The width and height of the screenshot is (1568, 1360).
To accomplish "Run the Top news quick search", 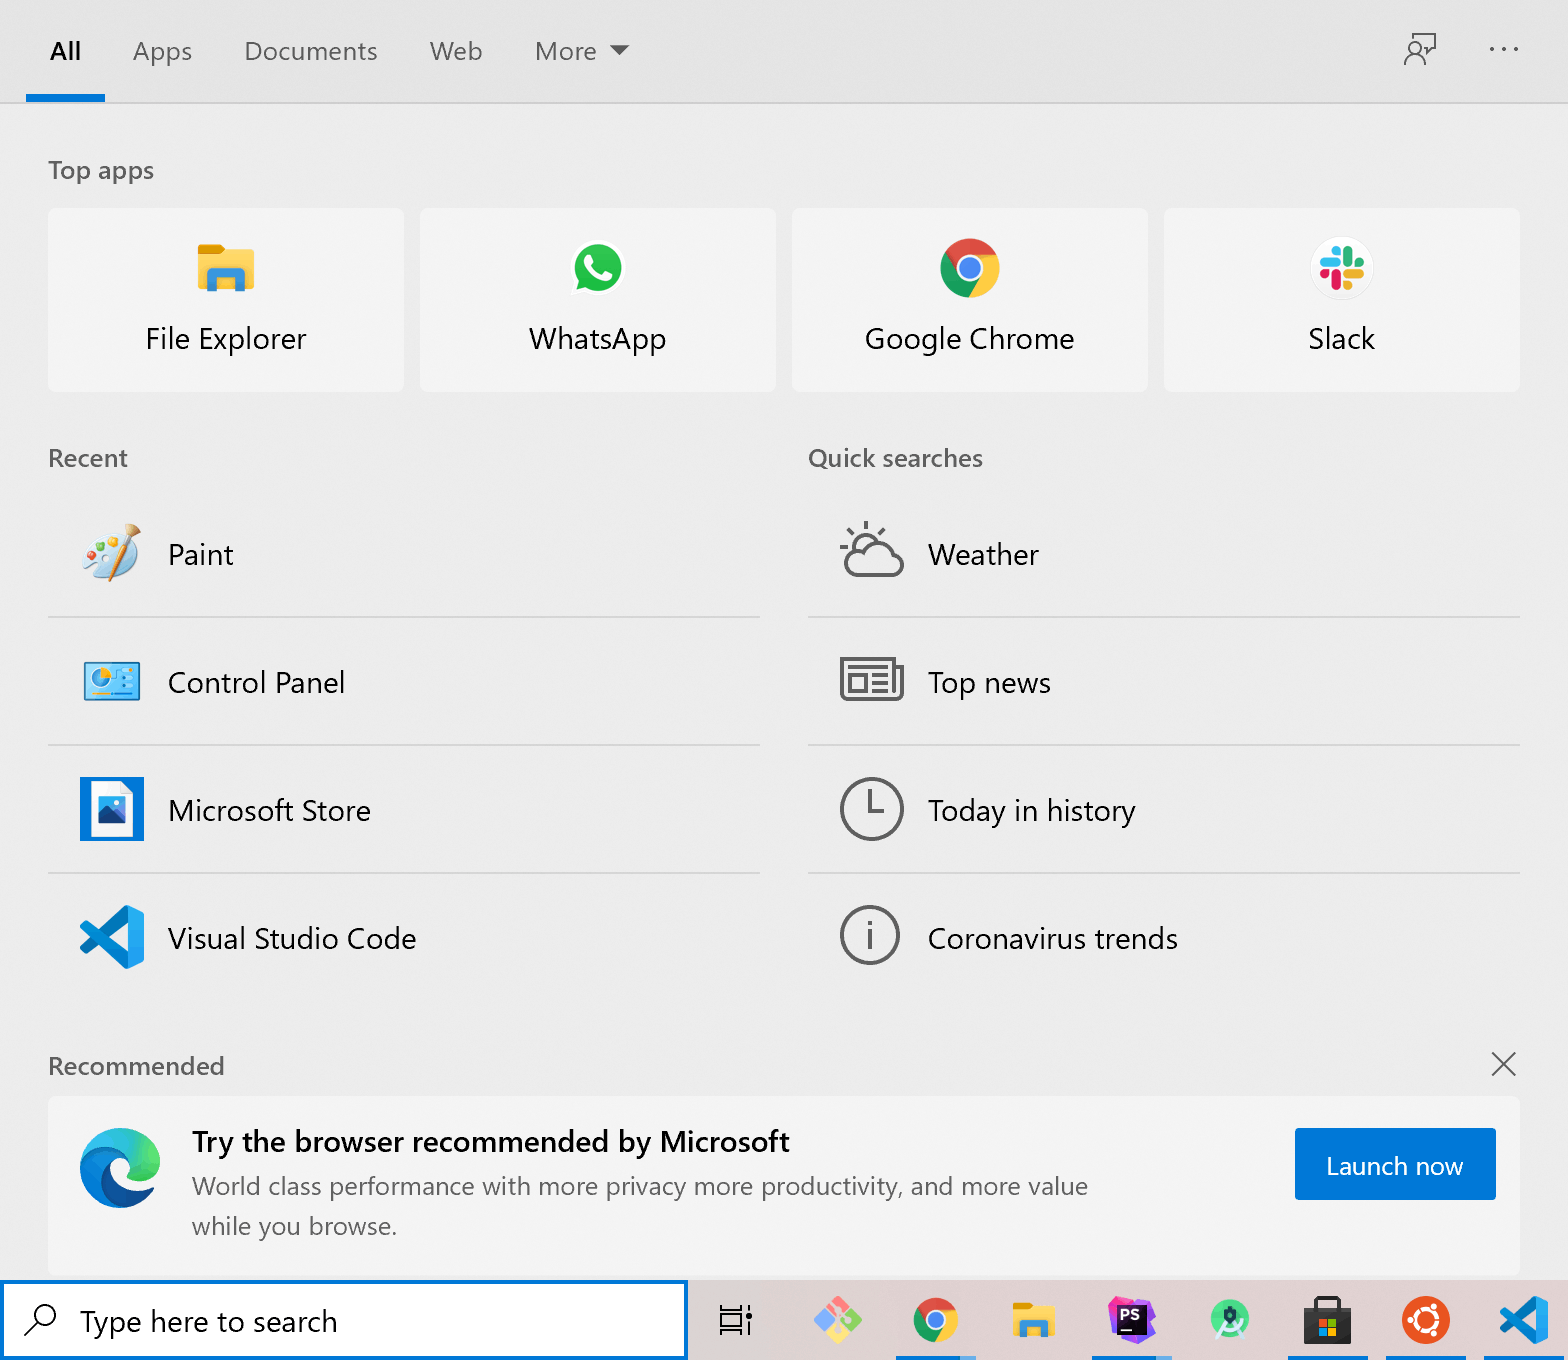I will [1164, 682].
